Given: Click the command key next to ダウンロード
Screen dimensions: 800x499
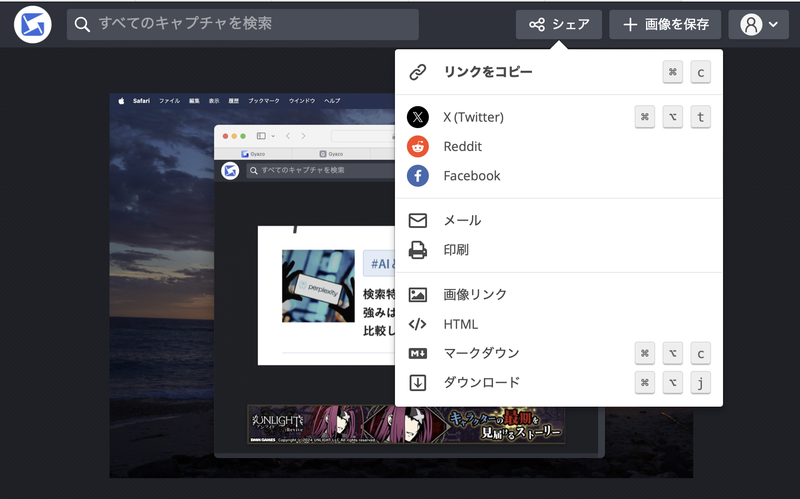Looking at the screenshot, I should click(x=645, y=383).
